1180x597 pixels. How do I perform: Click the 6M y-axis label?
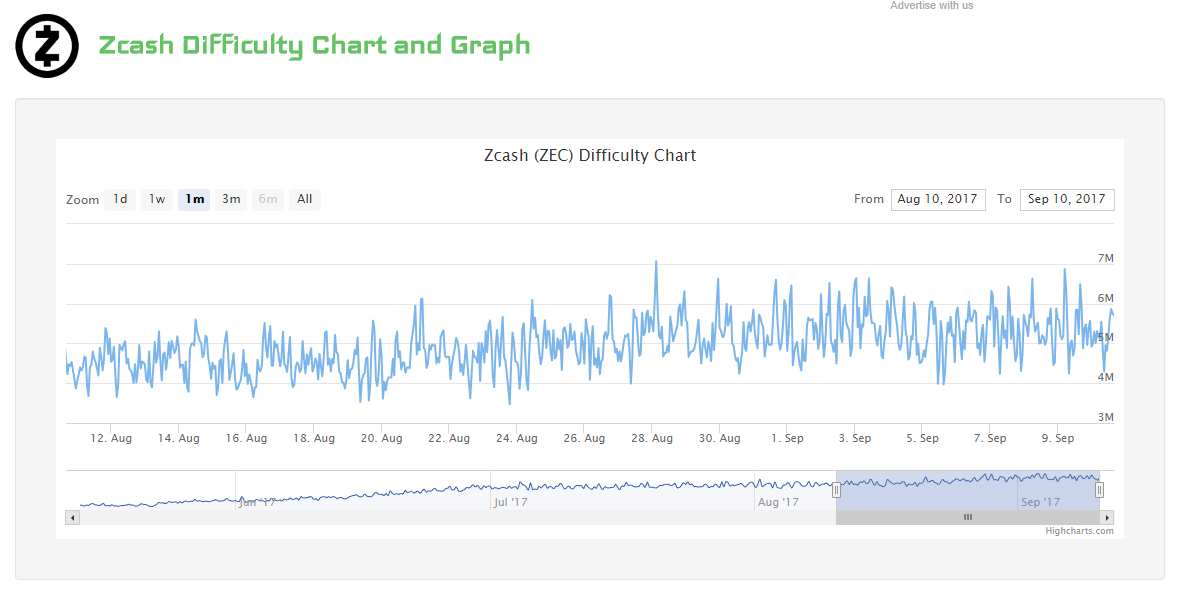[x=1105, y=298]
